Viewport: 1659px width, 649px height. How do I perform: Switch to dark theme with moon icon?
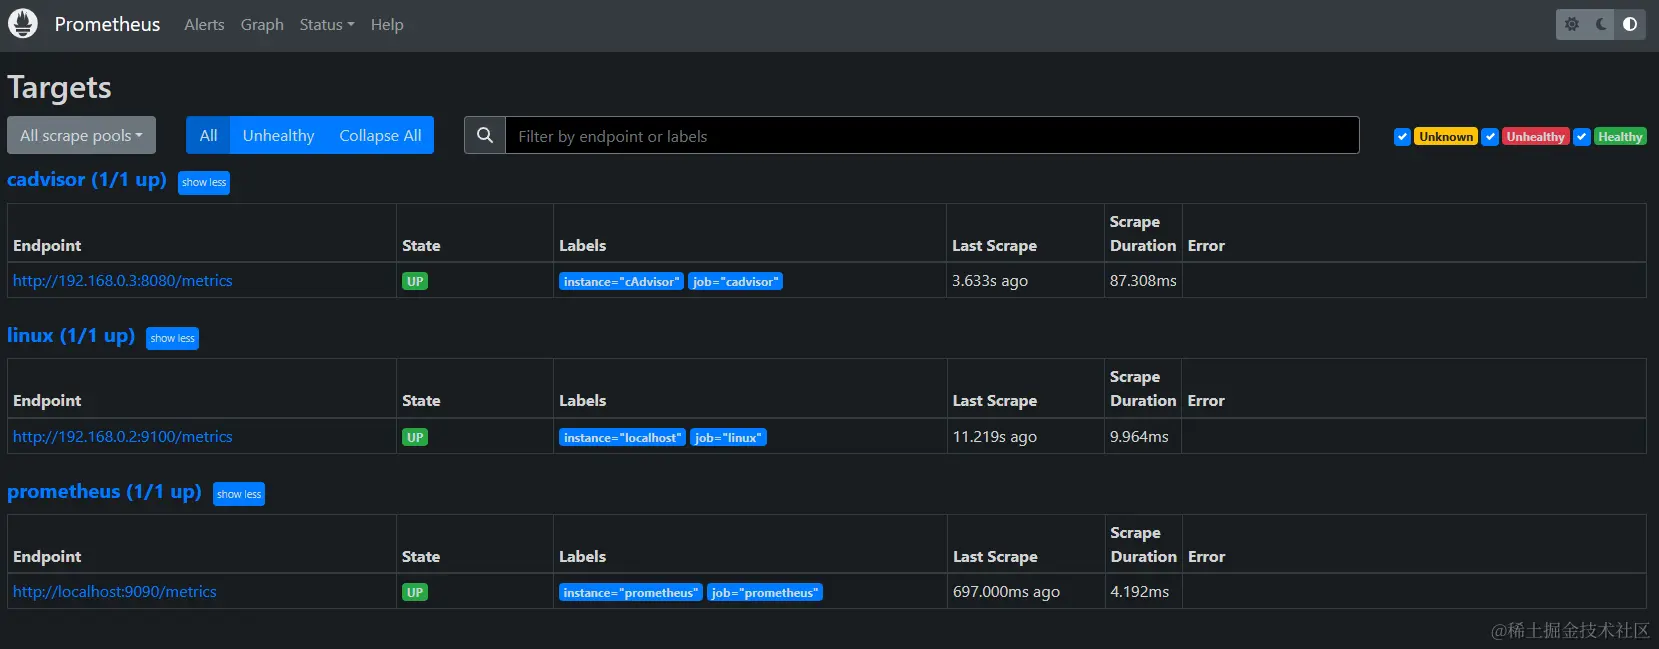coord(1601,24)
